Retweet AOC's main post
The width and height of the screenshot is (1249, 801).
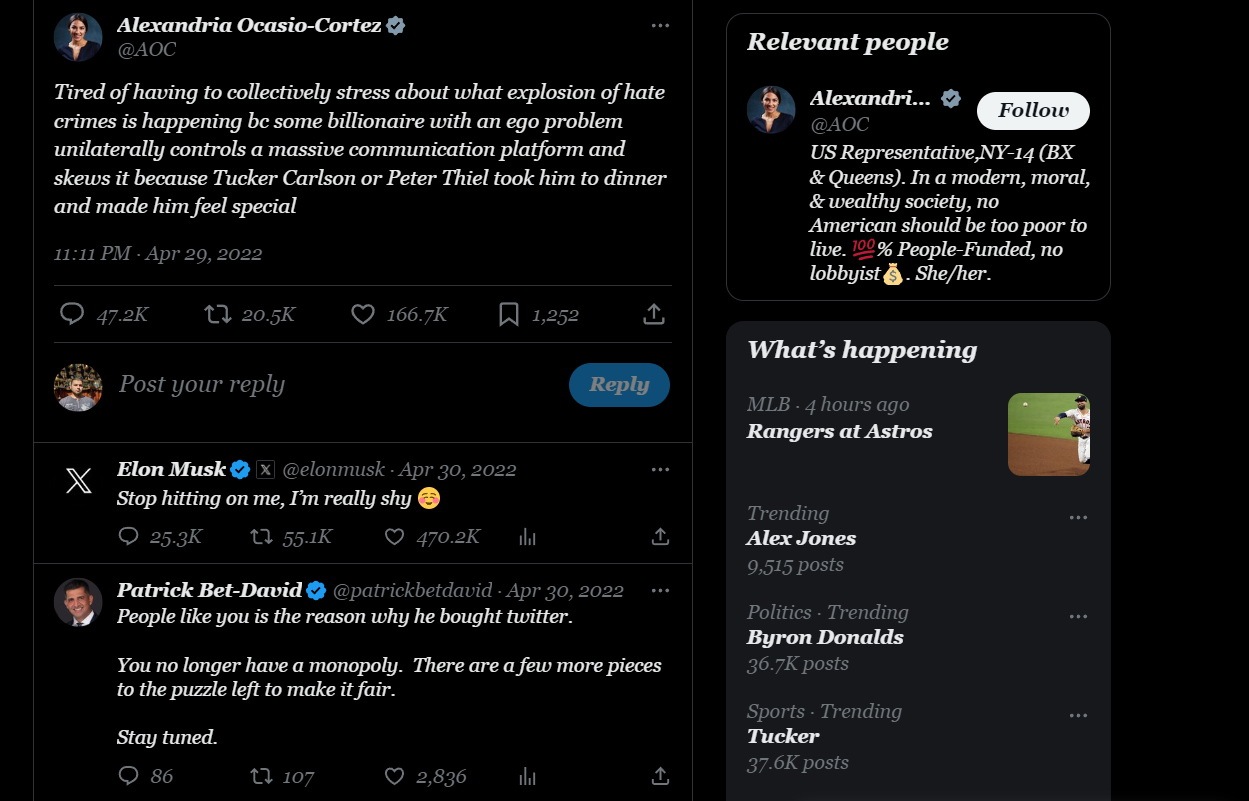click(x=217, y=315)
